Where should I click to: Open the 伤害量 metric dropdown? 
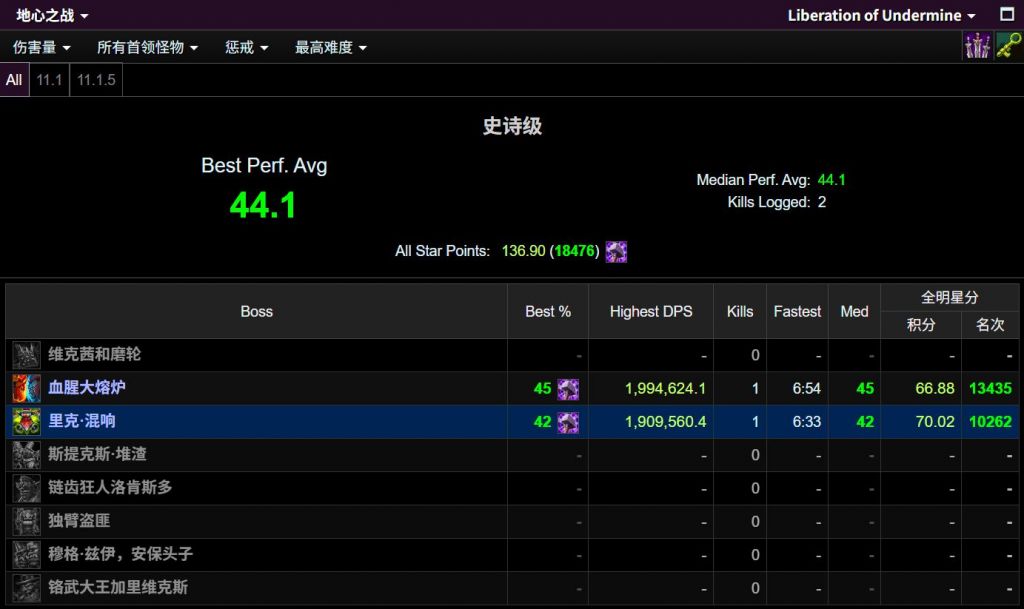pyautogui.click(x=40, y=47)
